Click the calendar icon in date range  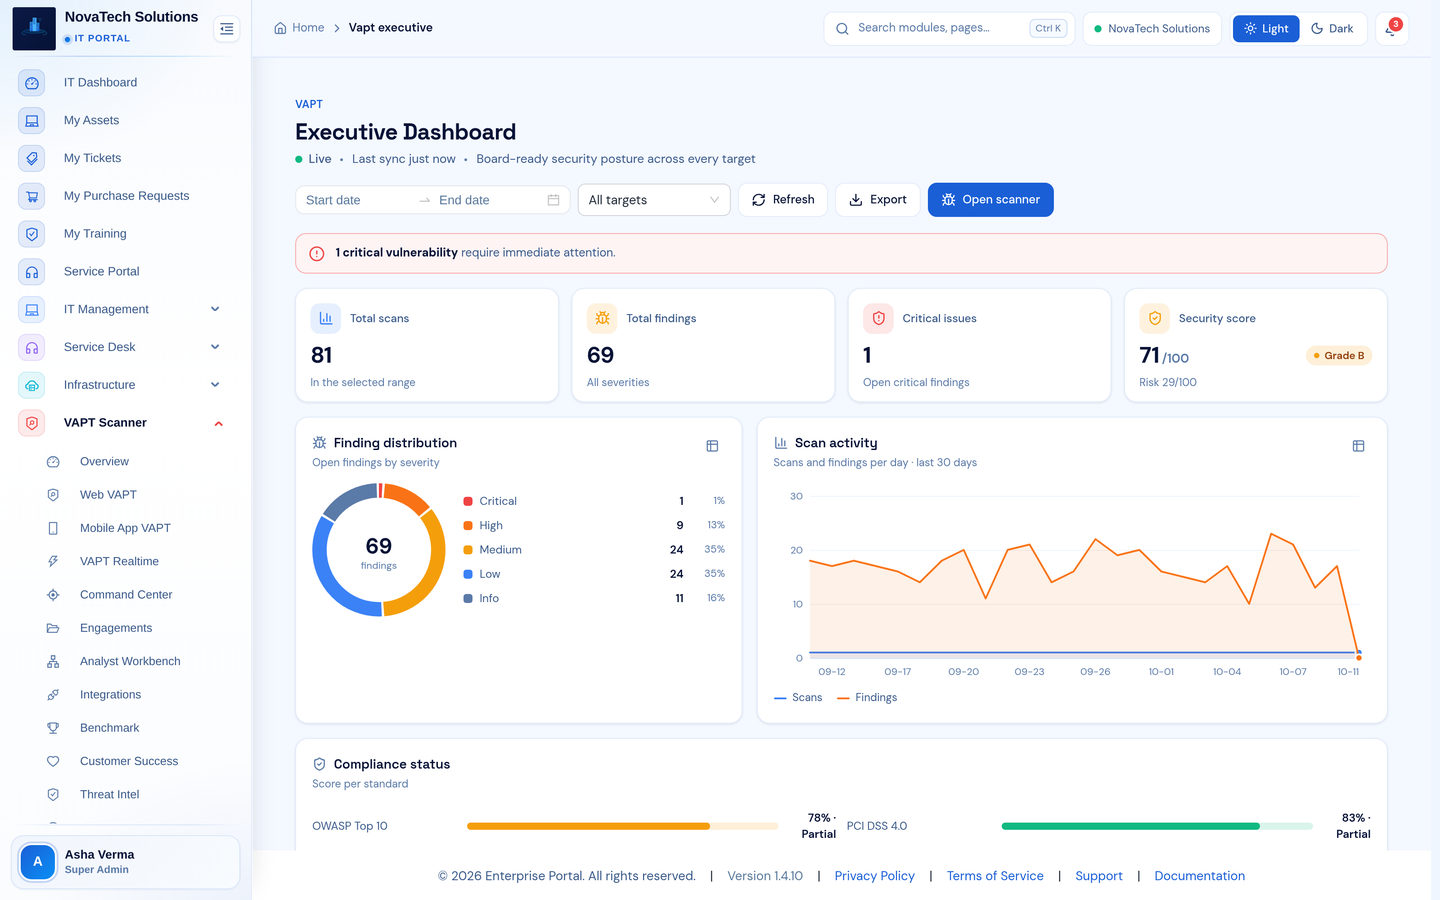(x=553, y=200)
